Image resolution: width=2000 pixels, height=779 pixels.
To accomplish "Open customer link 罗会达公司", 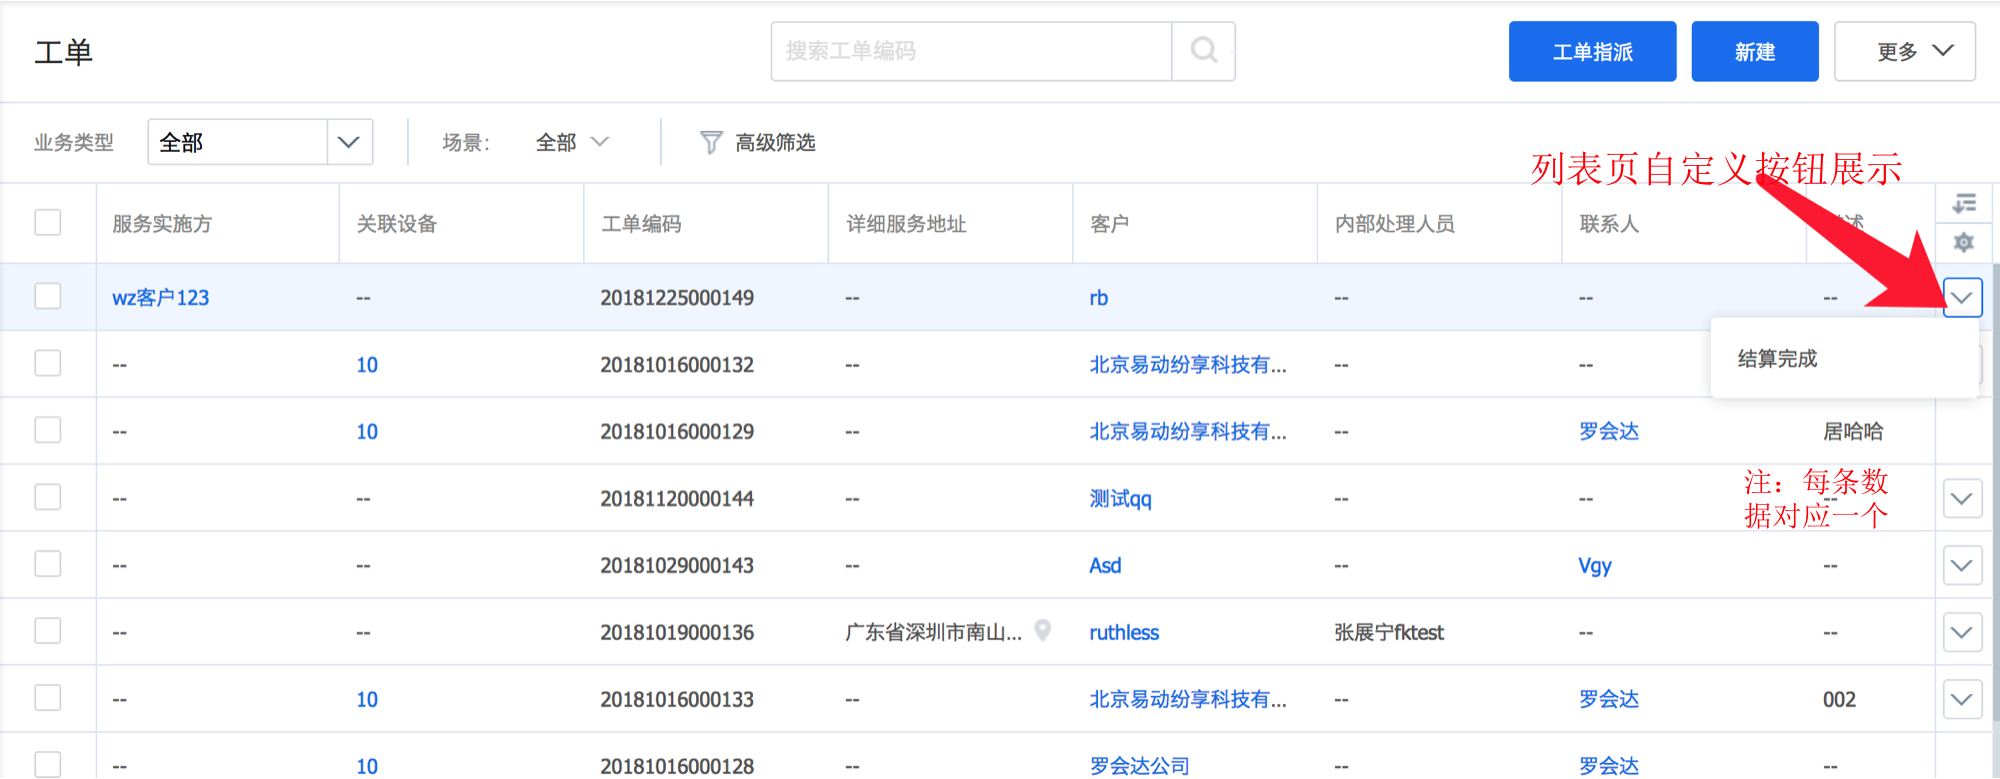I will (1139, 766).
